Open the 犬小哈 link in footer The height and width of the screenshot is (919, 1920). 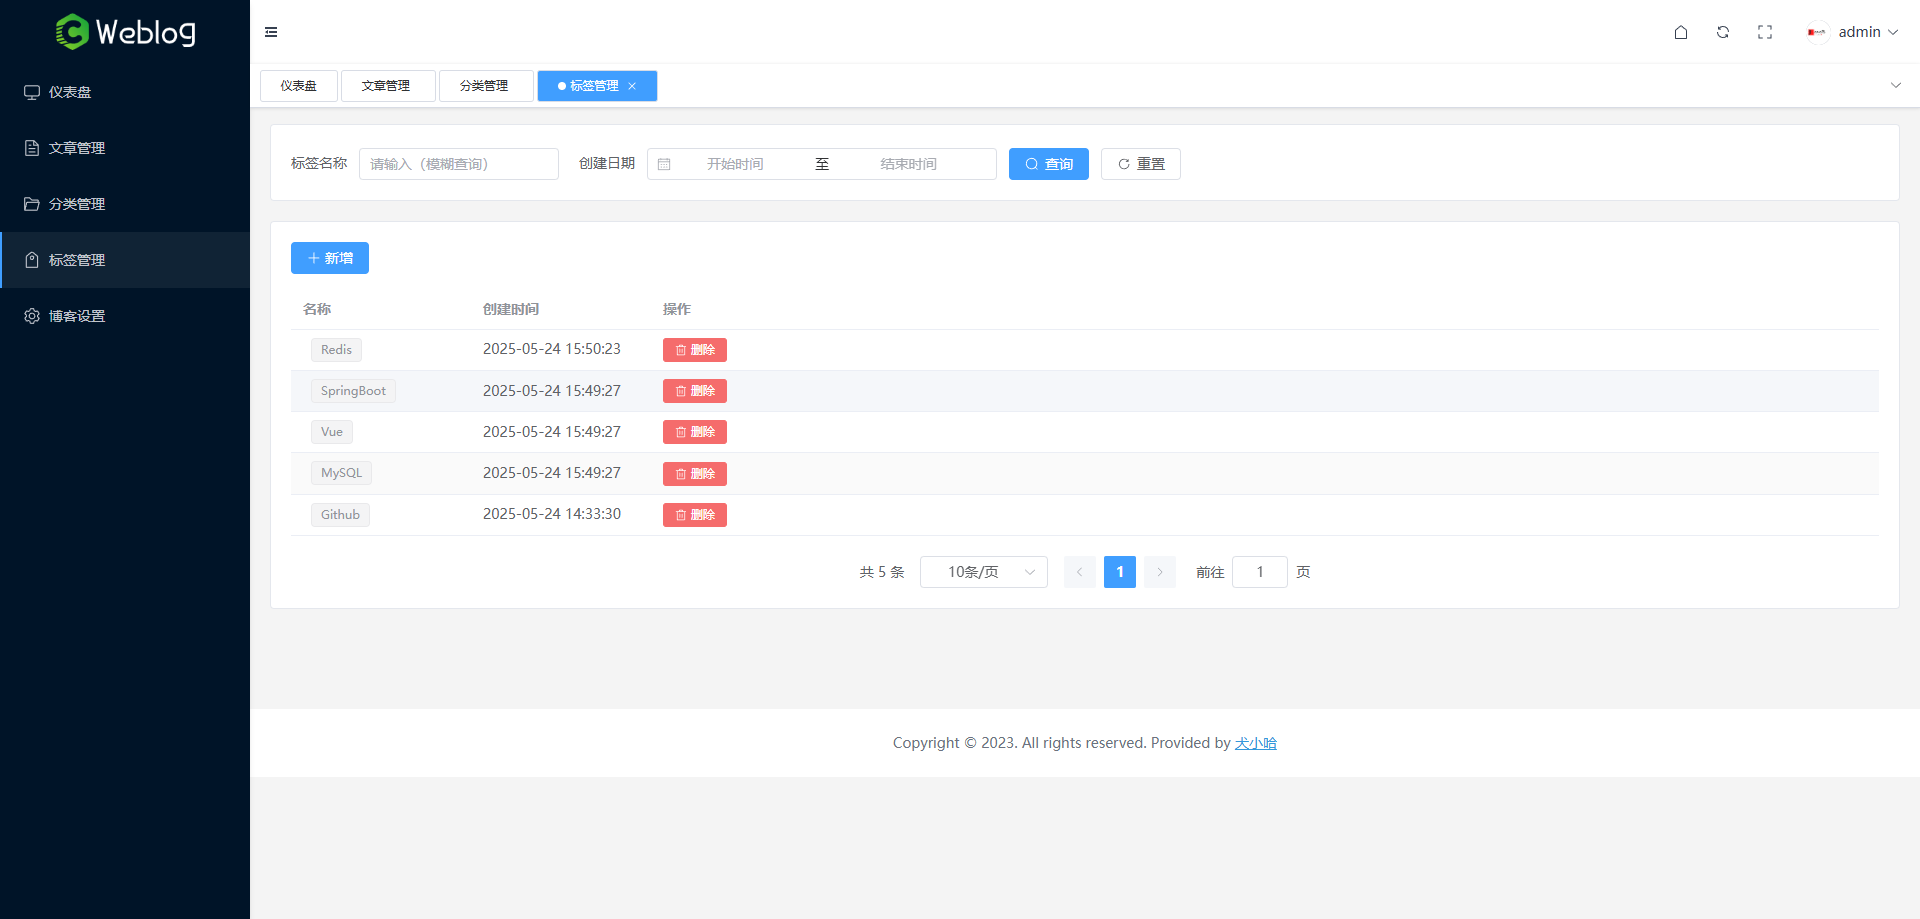point(1255,743)
